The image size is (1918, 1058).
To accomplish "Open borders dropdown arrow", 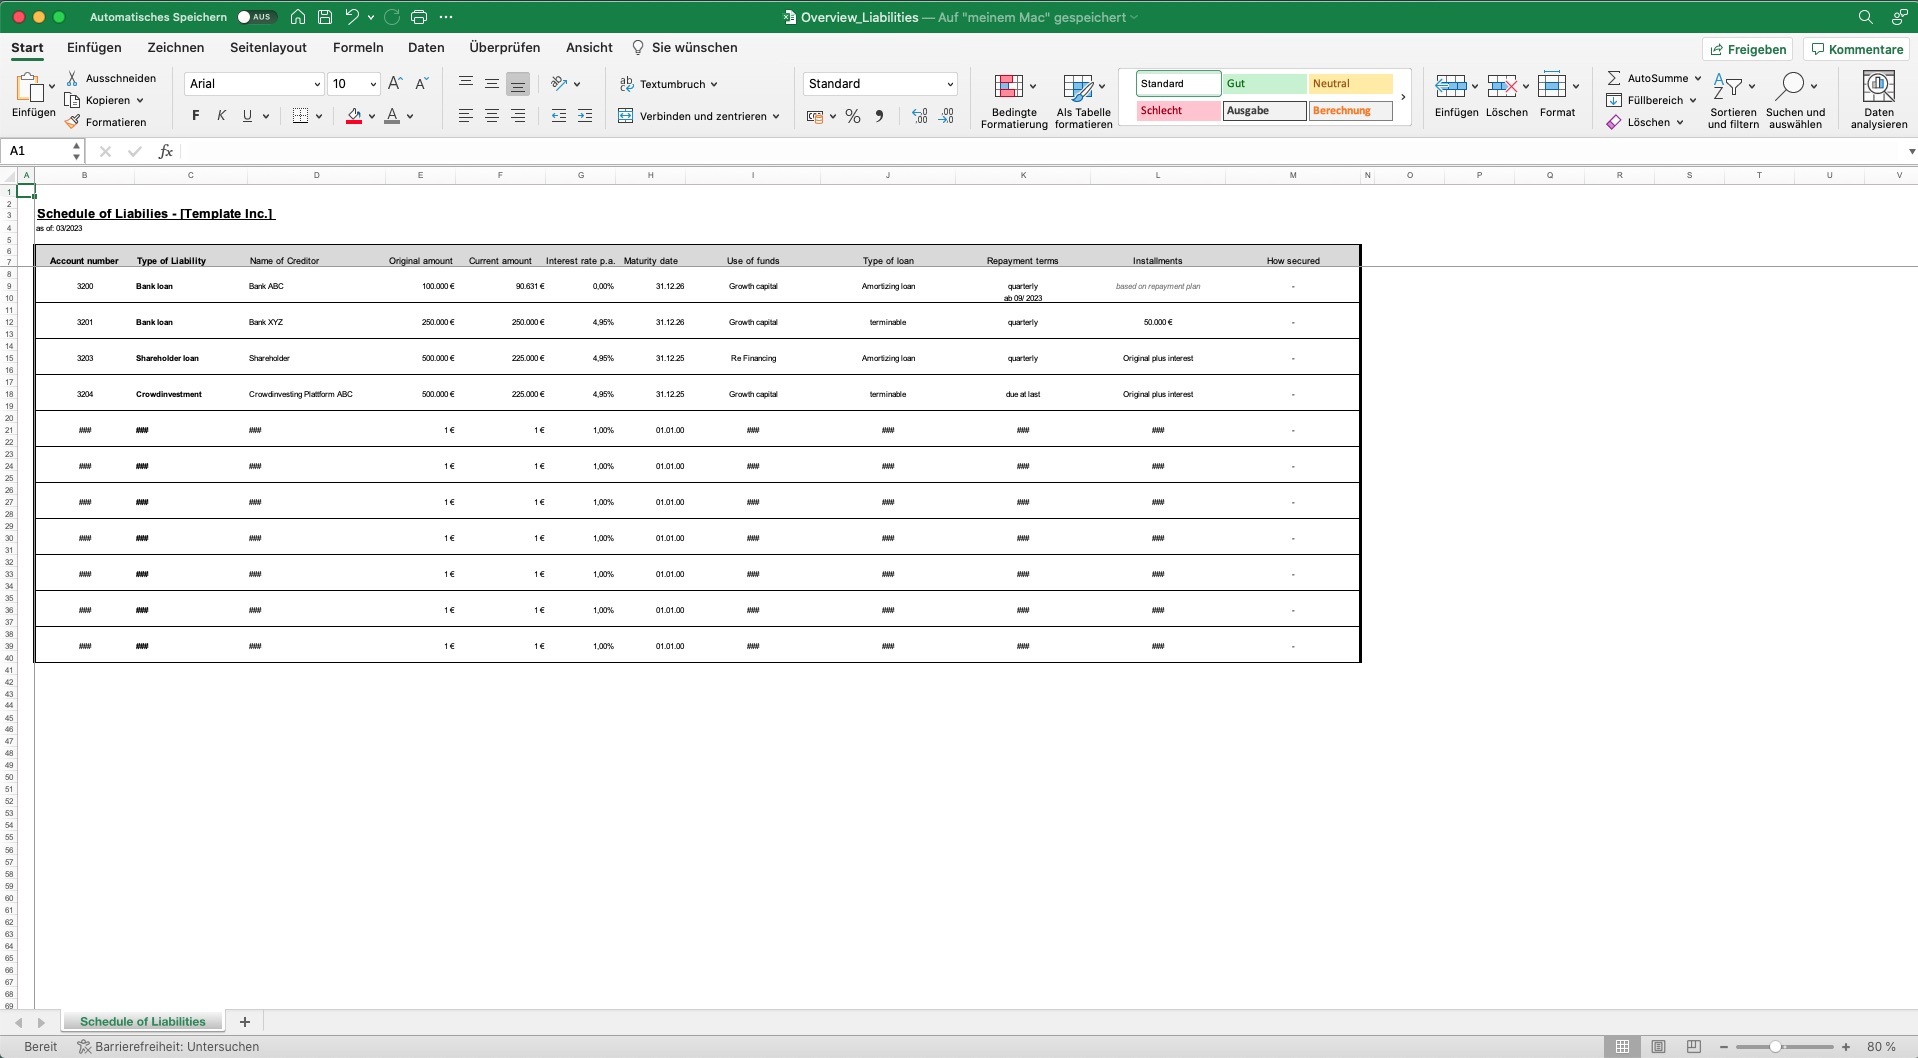I will point(318,116).
